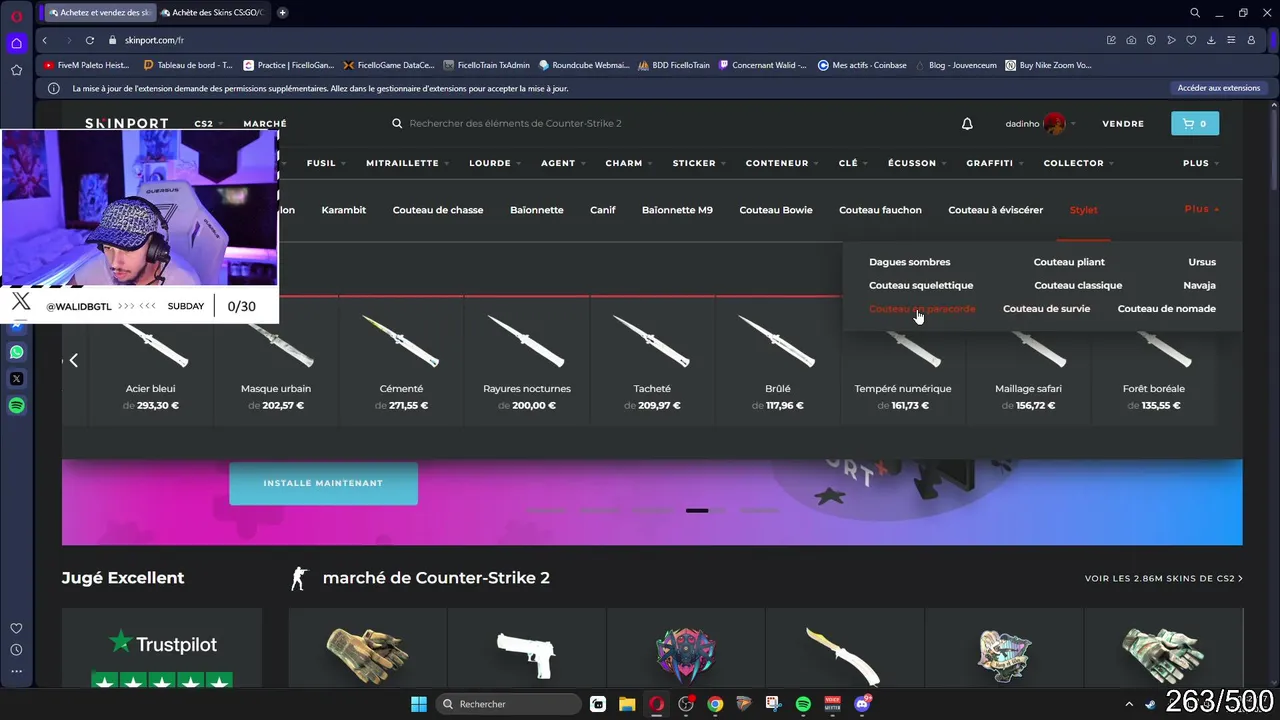Show hidden system tray icons

click(x=1129, y=704)
